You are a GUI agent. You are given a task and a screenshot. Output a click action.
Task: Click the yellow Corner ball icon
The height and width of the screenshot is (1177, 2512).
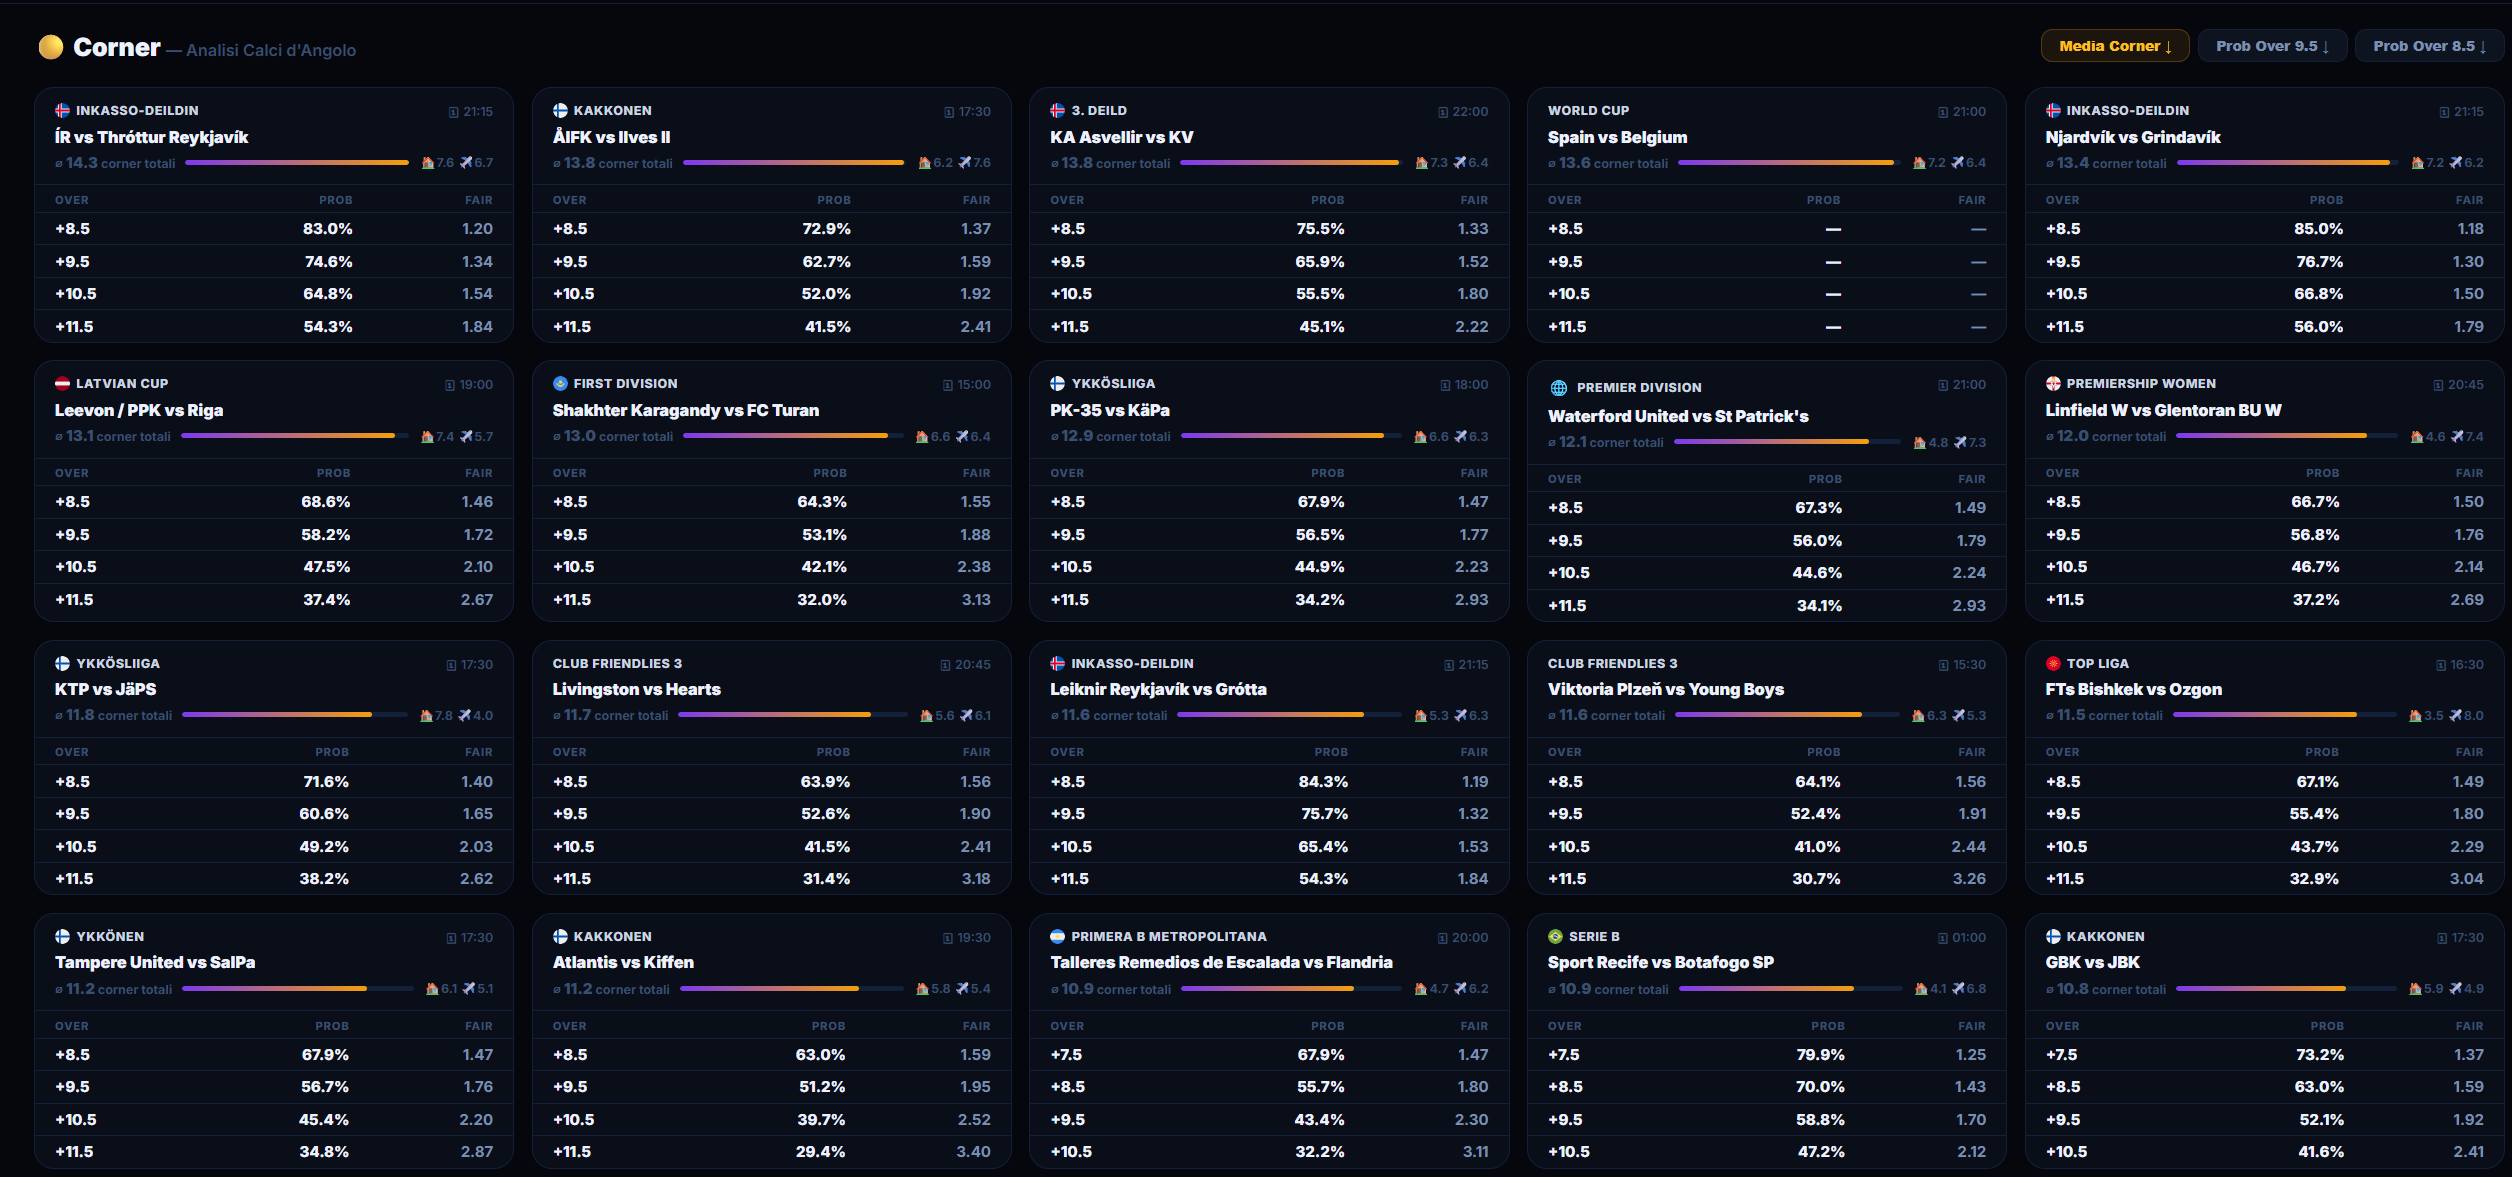point(50,47)
